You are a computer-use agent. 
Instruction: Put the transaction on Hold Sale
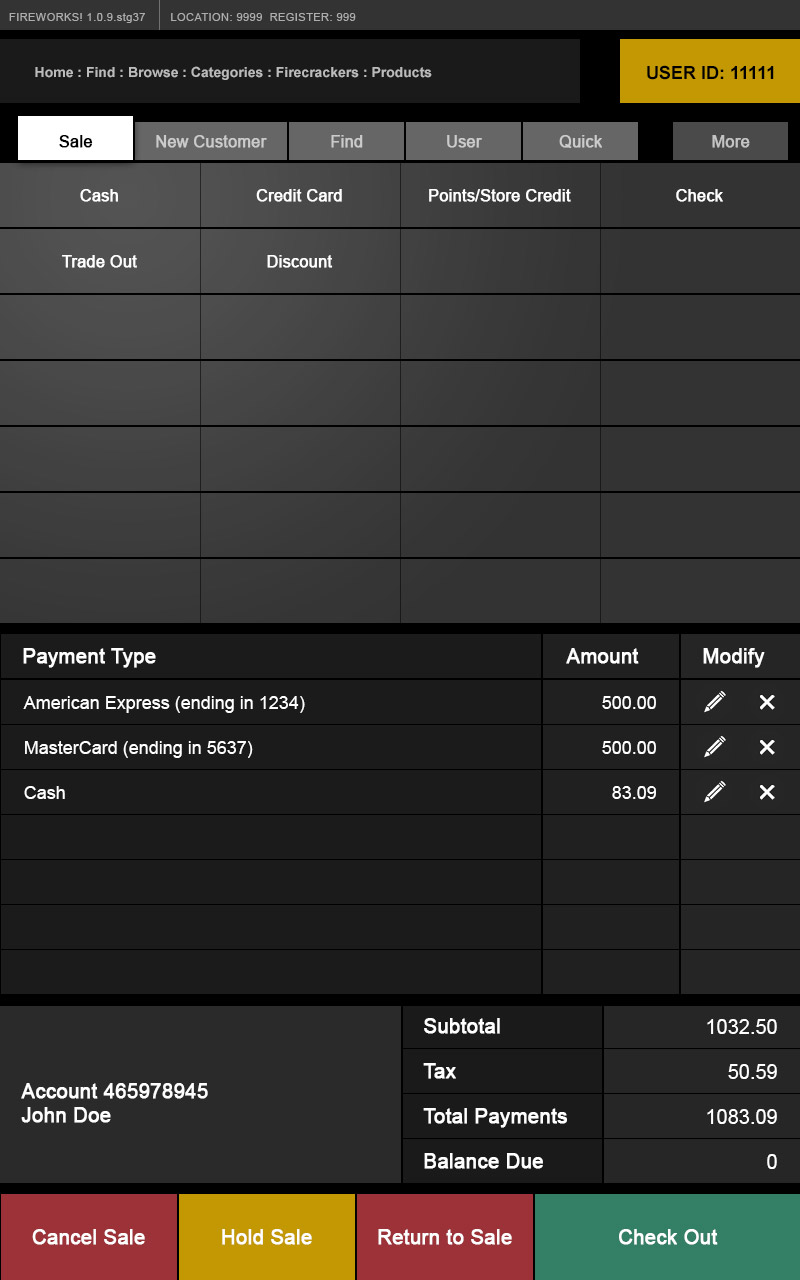pyautogui.click(x=266, y=1237)
